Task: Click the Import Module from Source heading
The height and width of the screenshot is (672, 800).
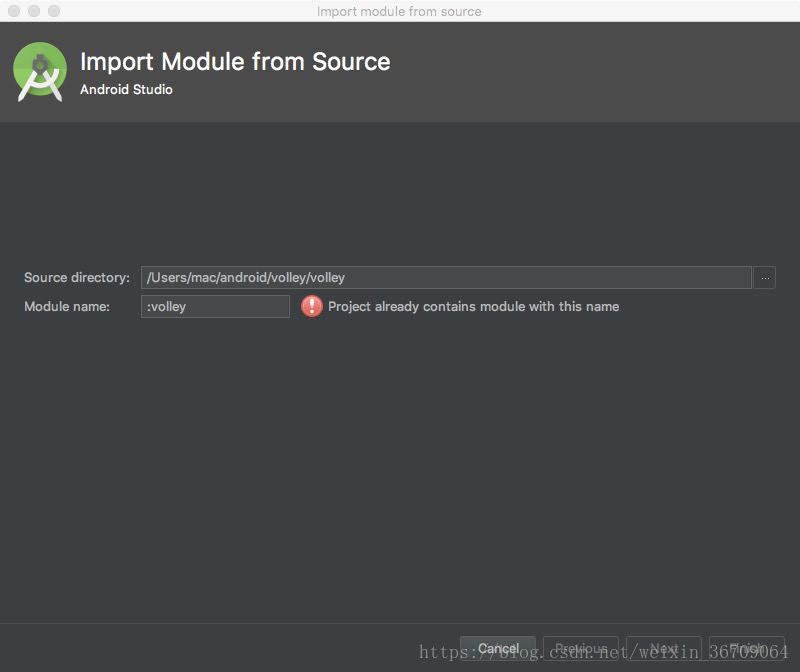Action: coord(235,62)
